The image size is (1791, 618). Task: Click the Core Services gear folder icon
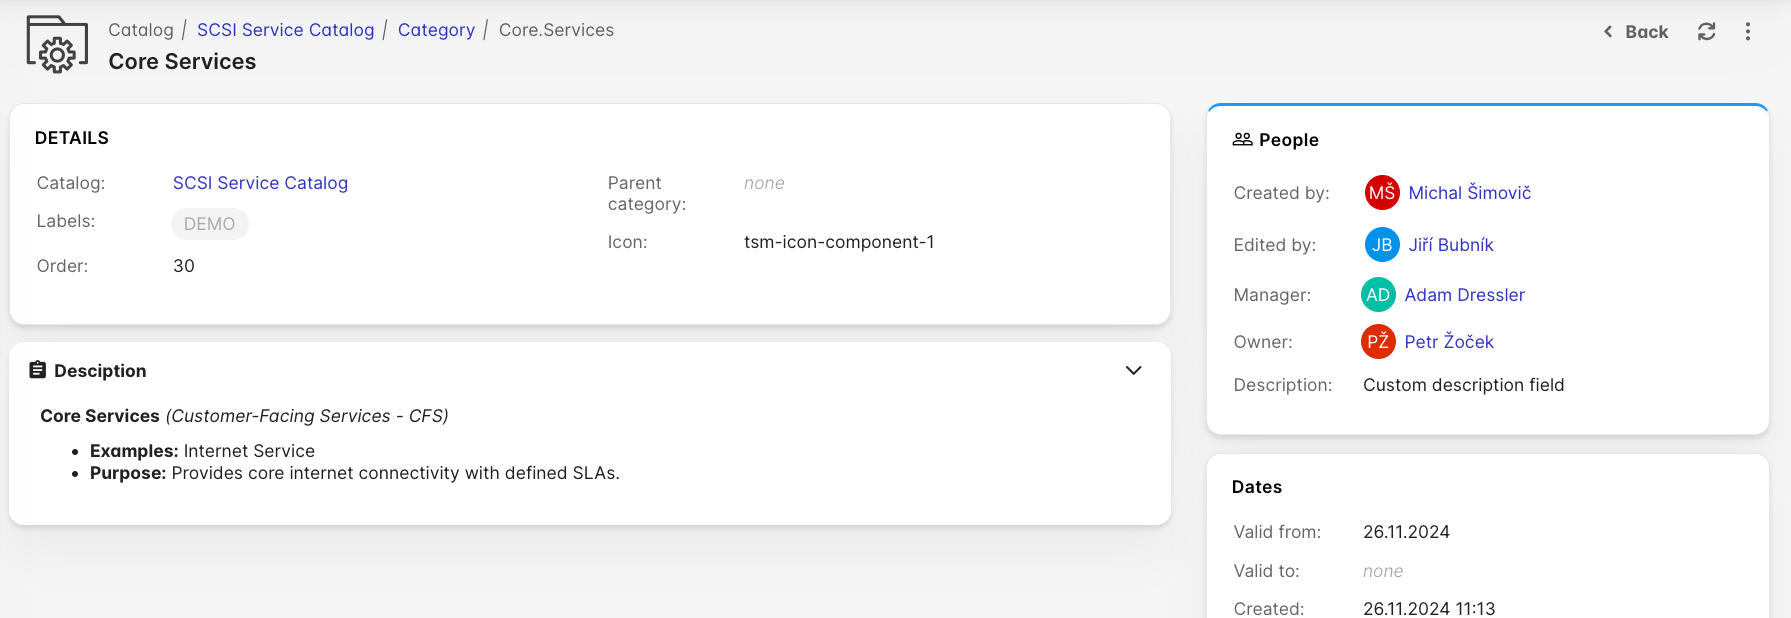click(57, 45)
